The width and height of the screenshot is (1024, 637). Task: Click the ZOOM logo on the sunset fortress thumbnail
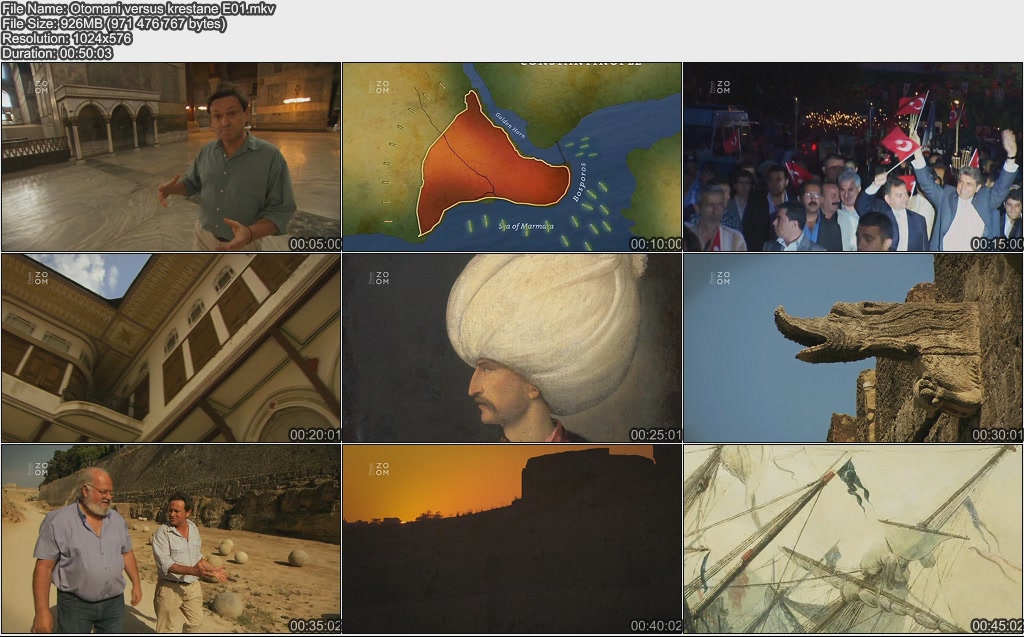381,468
